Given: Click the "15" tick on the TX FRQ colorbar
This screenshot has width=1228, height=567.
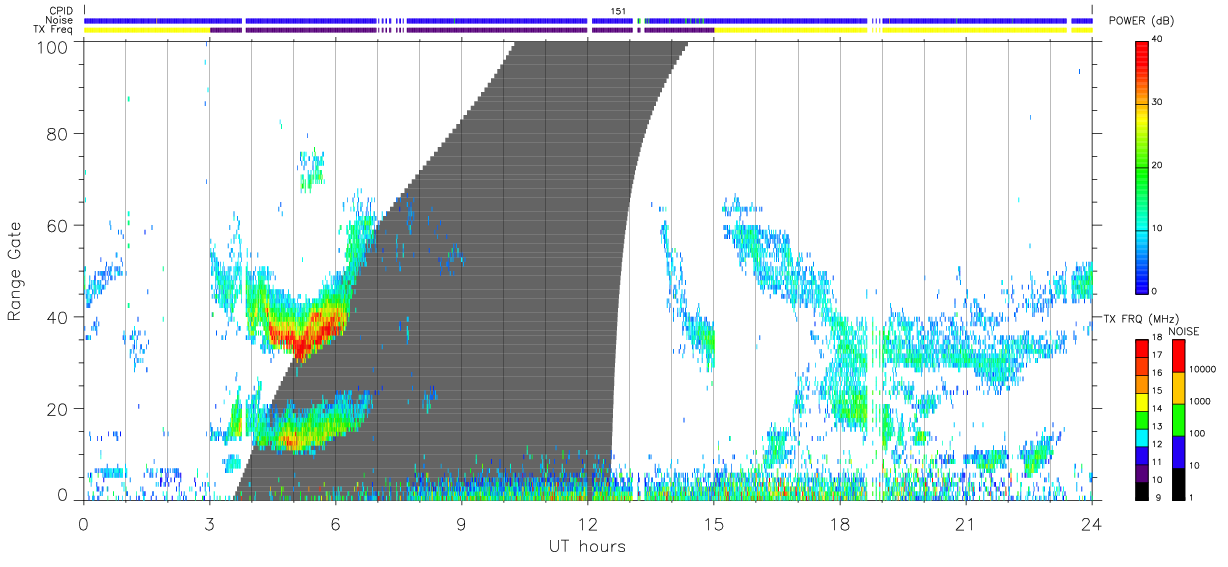Looking at the screenshot, I should (x=1158, y=391).
